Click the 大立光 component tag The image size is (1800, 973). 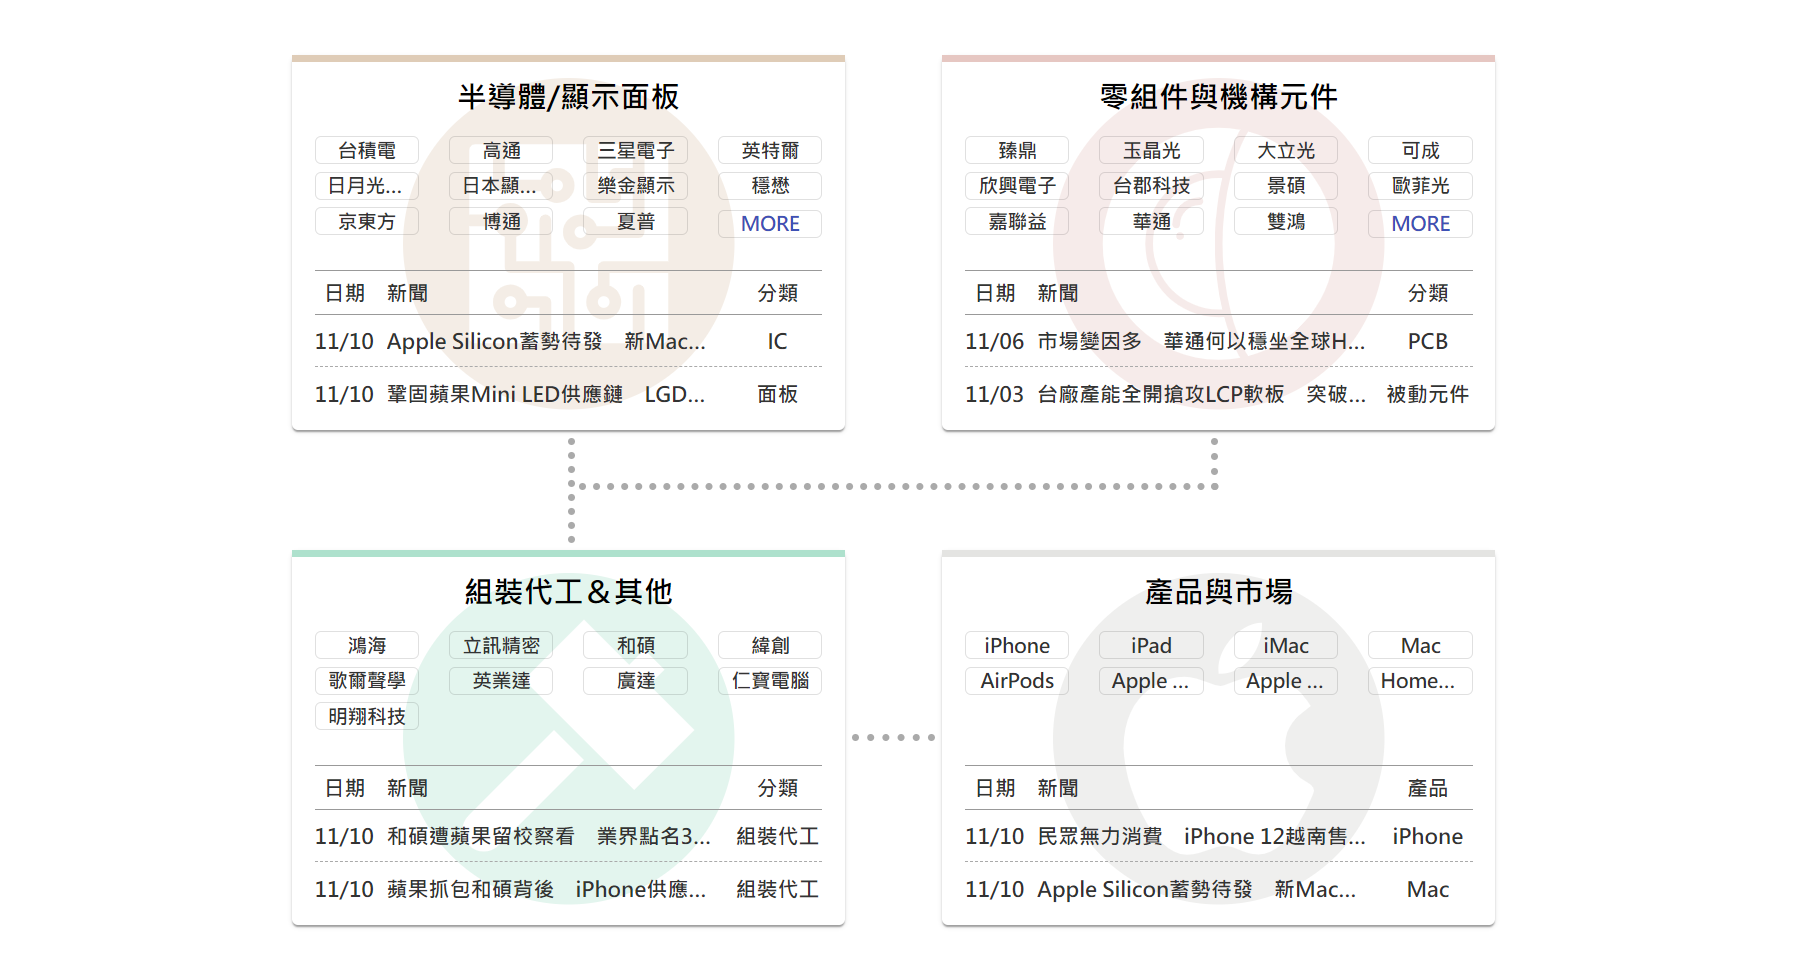[x=1285, y=151]
